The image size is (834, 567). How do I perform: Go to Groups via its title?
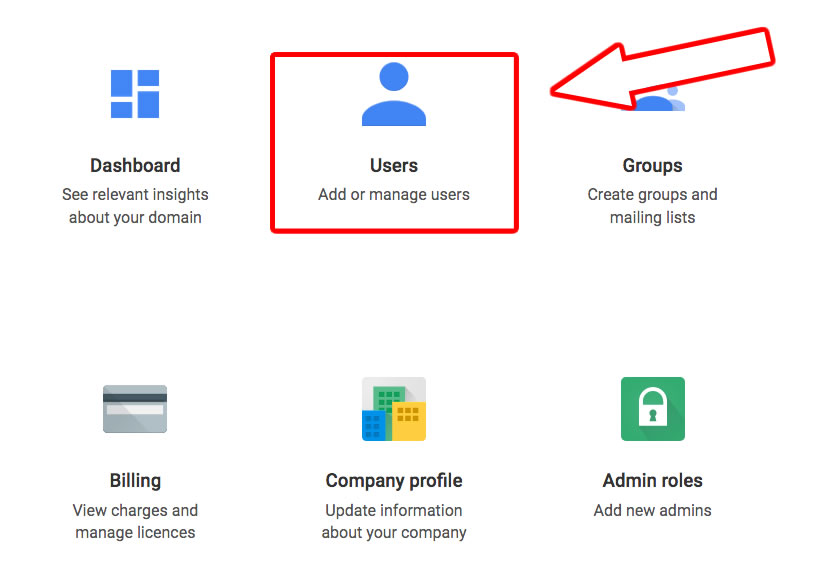652,166
